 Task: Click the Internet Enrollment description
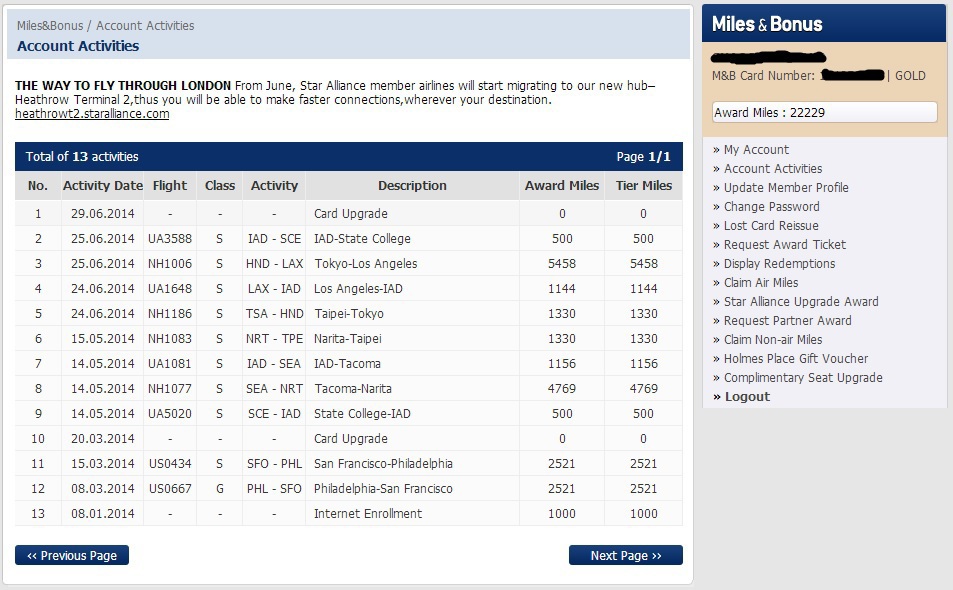point(368,513)
